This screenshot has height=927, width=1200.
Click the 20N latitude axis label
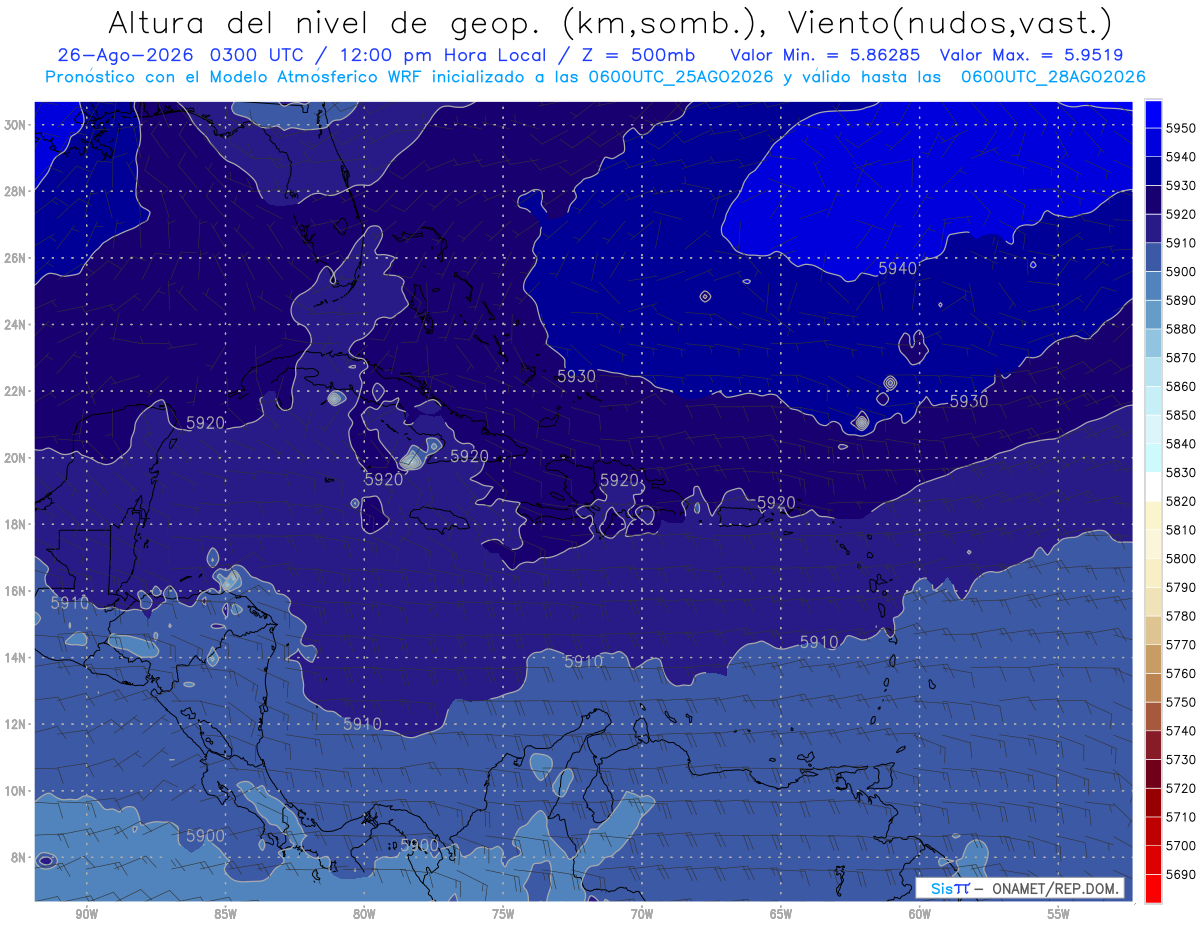click(x=16, y=458)
